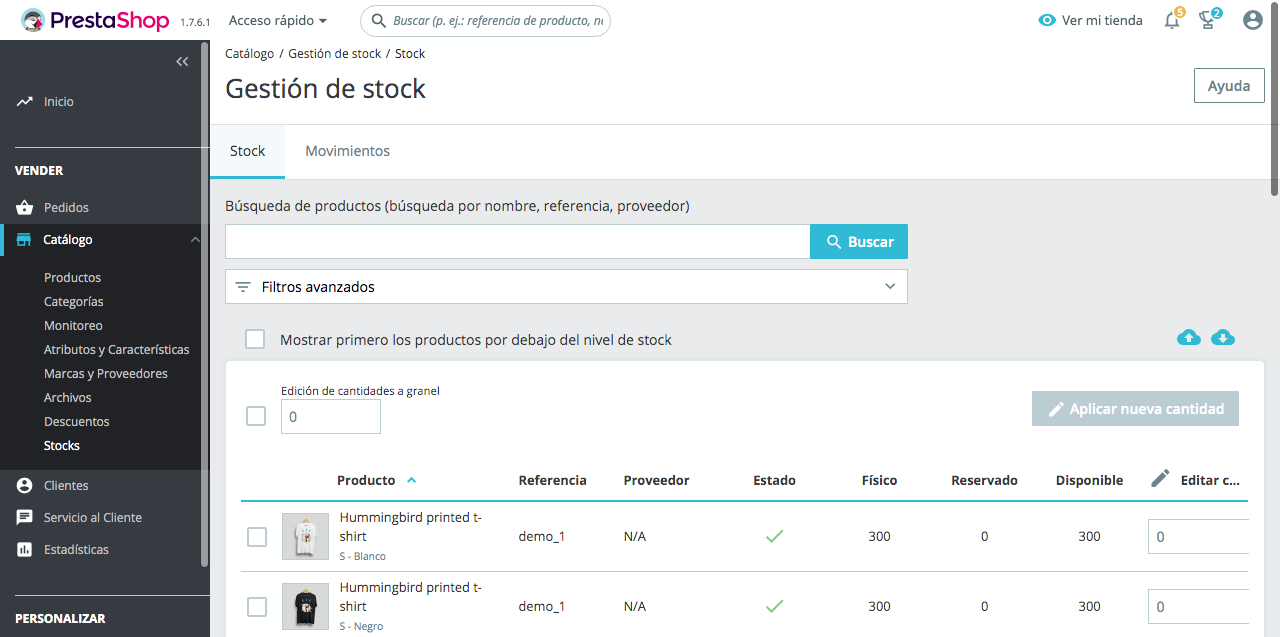Click the user profile avatar icon

point(1253,20)
